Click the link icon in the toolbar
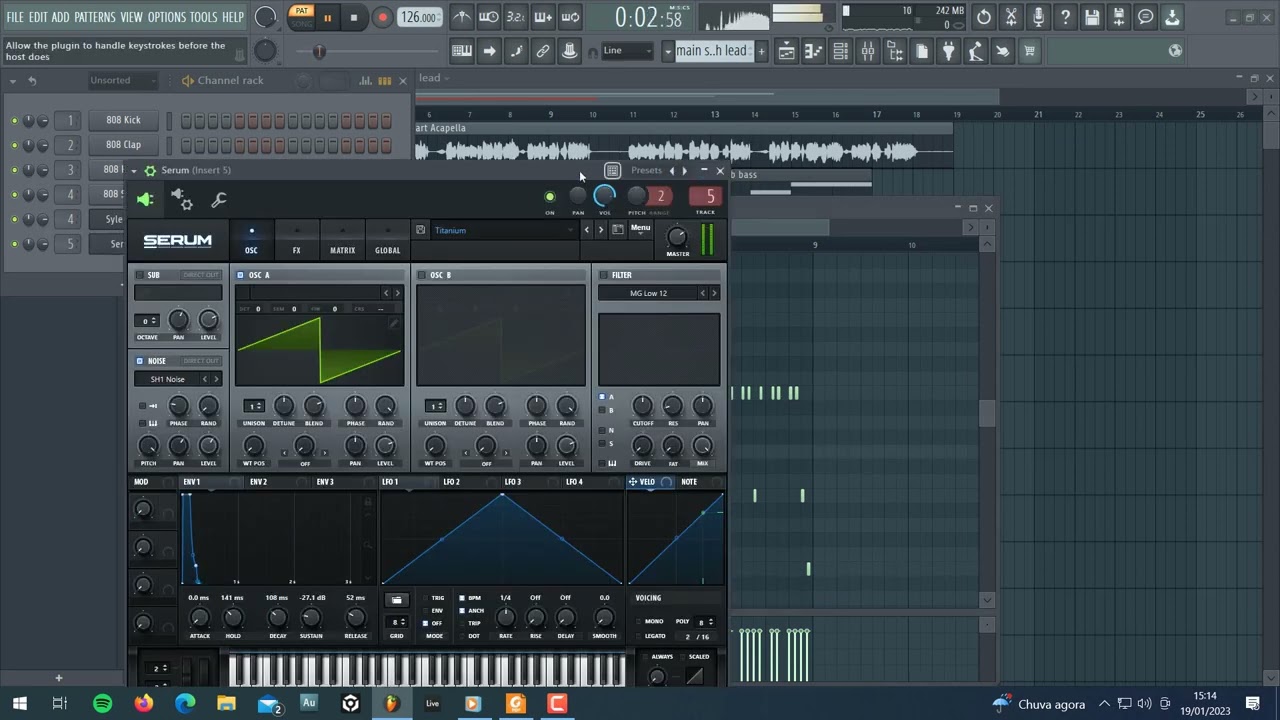Screen dimensions: 1280x720 click(543, 51)
